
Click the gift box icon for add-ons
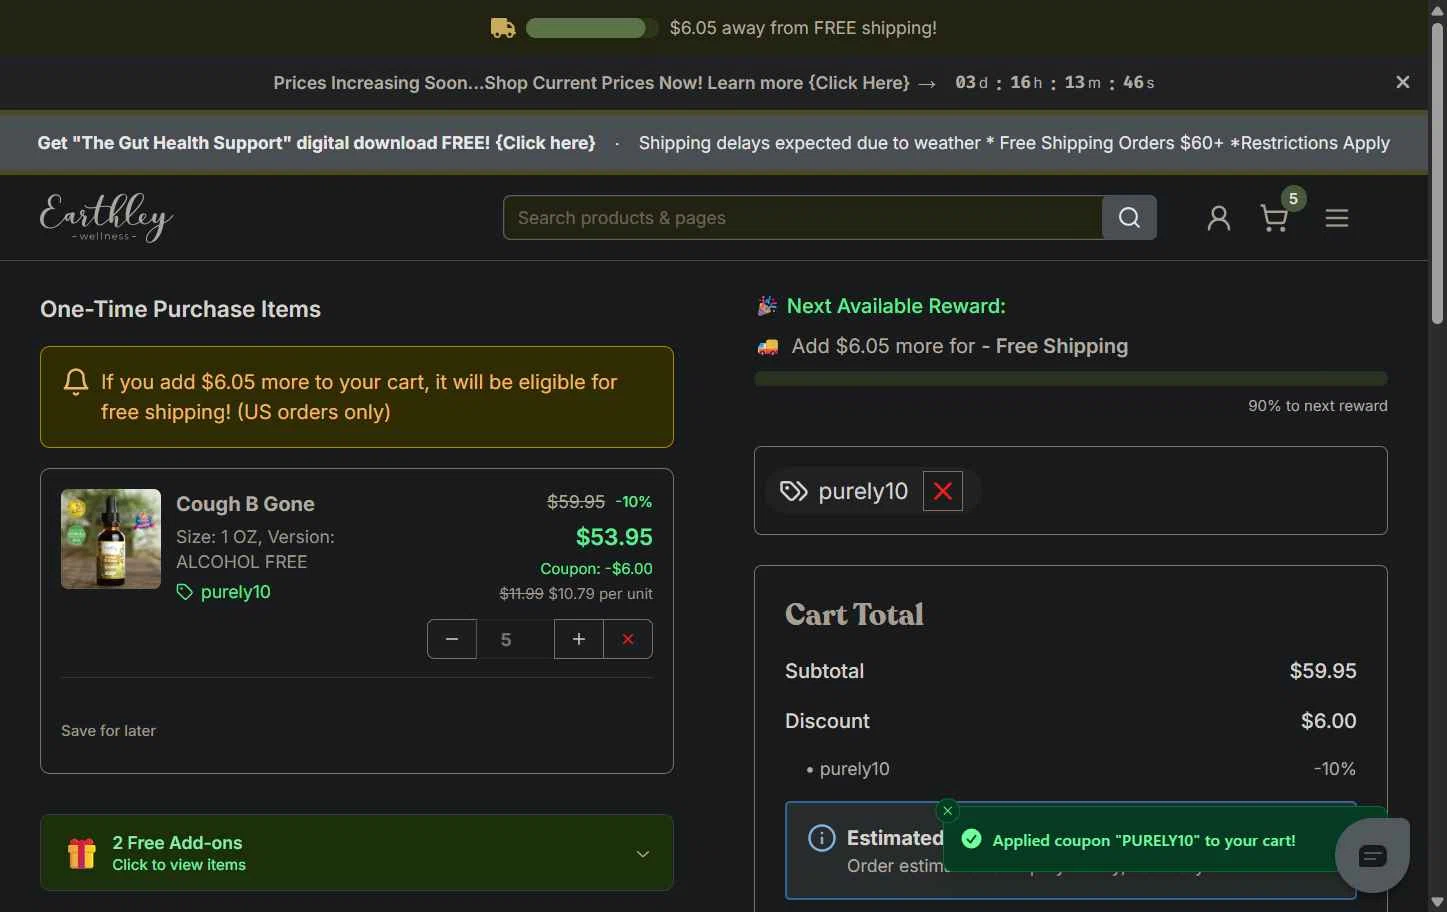(82, 853)
